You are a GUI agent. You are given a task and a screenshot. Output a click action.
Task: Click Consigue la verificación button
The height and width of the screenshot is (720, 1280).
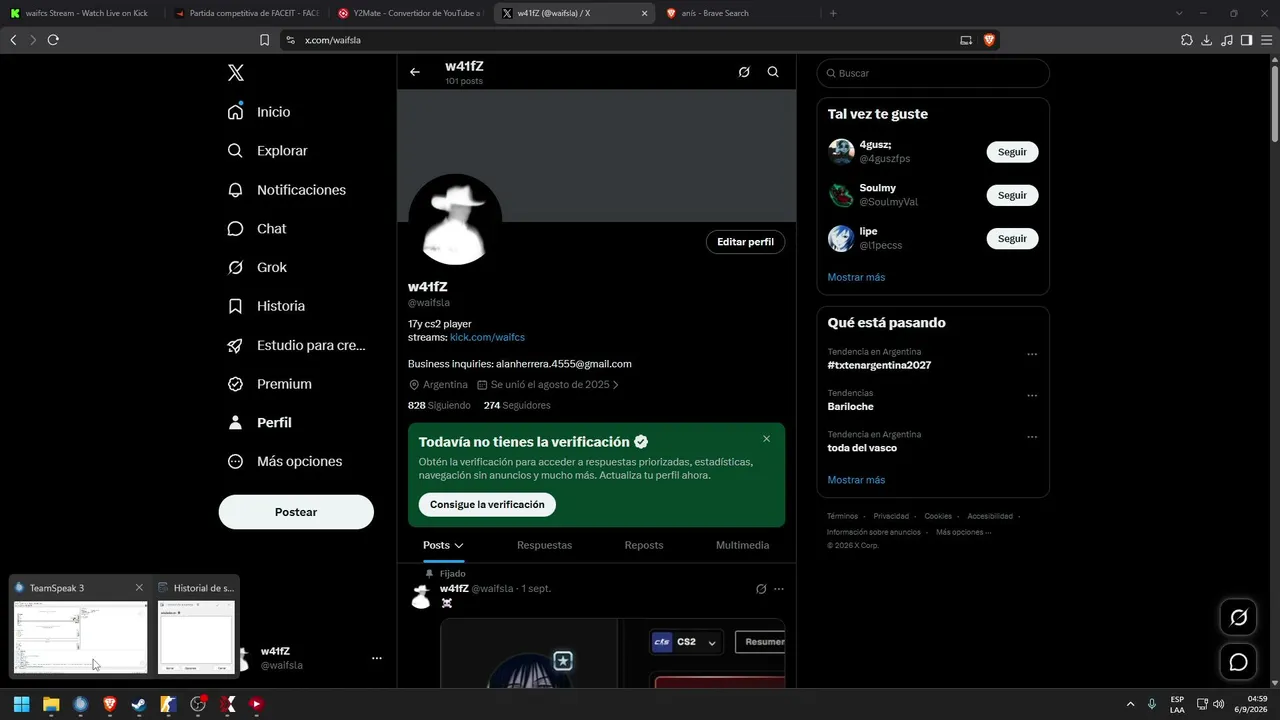(x=487, y=505)
